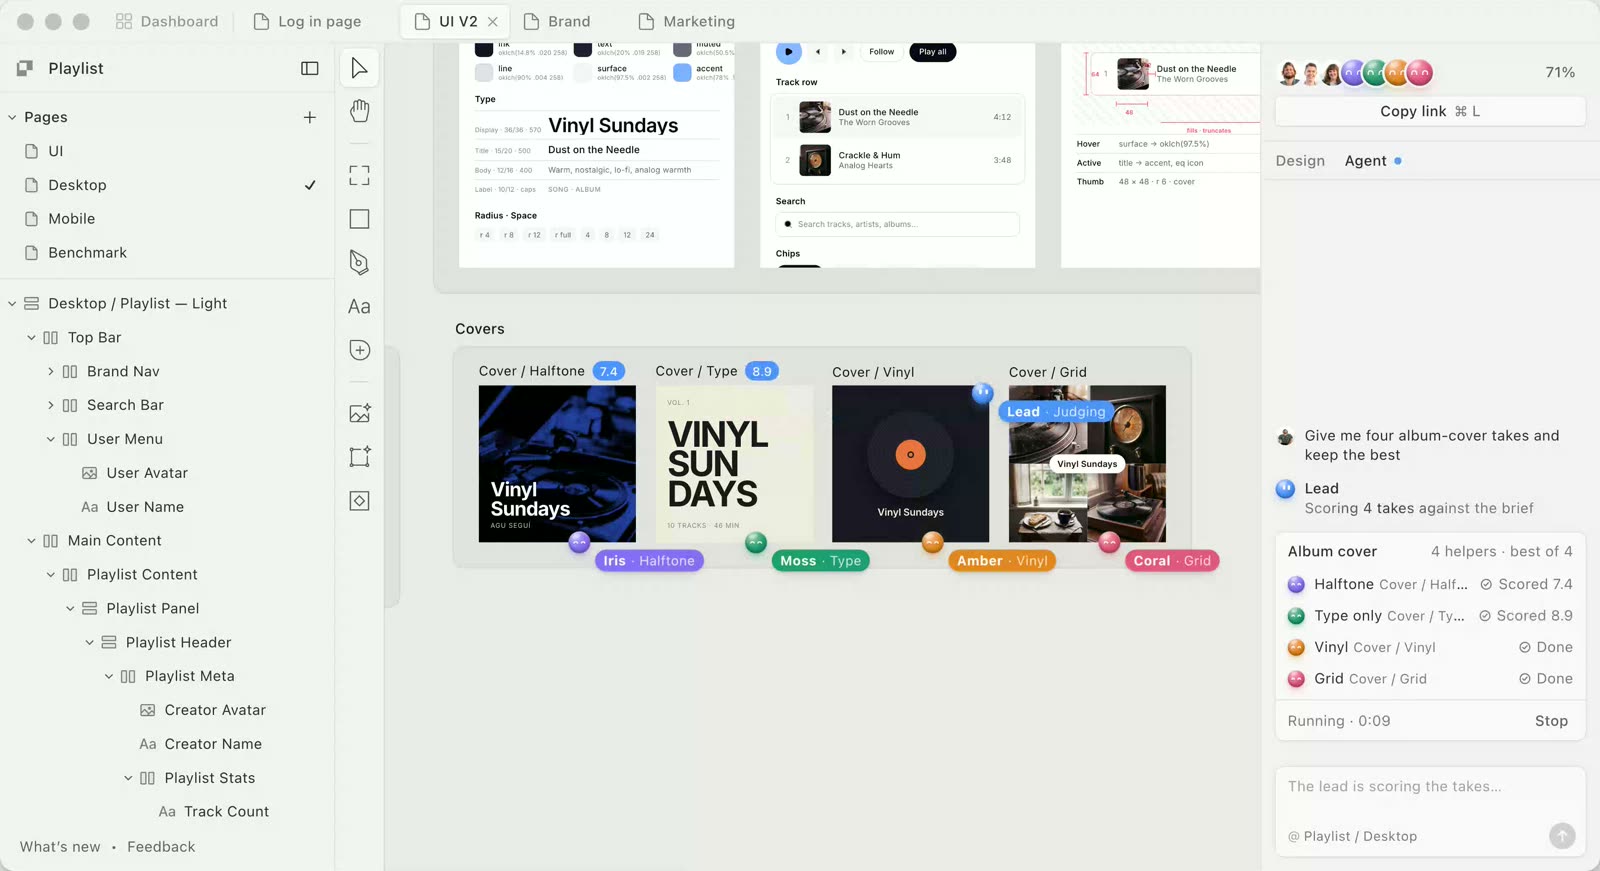
Task: Collapse the Pages section
Action: [x=12, y=117]
